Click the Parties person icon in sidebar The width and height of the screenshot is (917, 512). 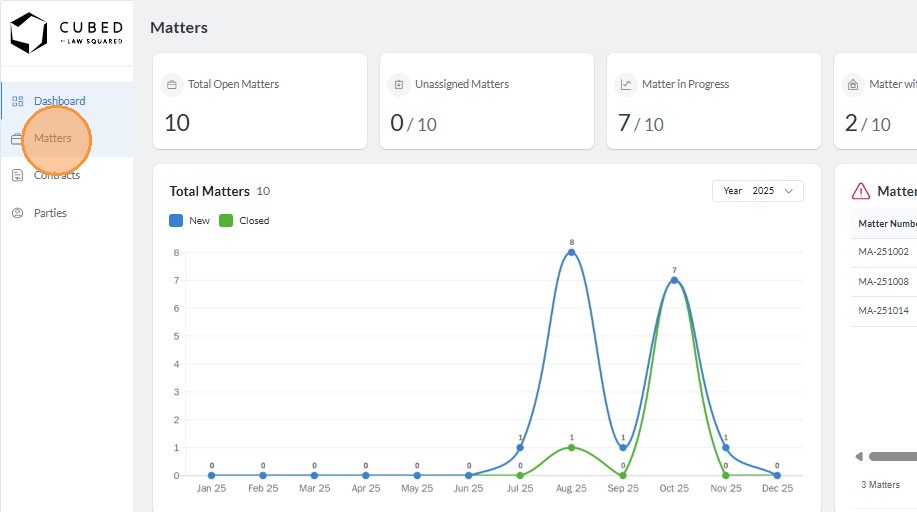pyautogui.click(x=17, y=213)
